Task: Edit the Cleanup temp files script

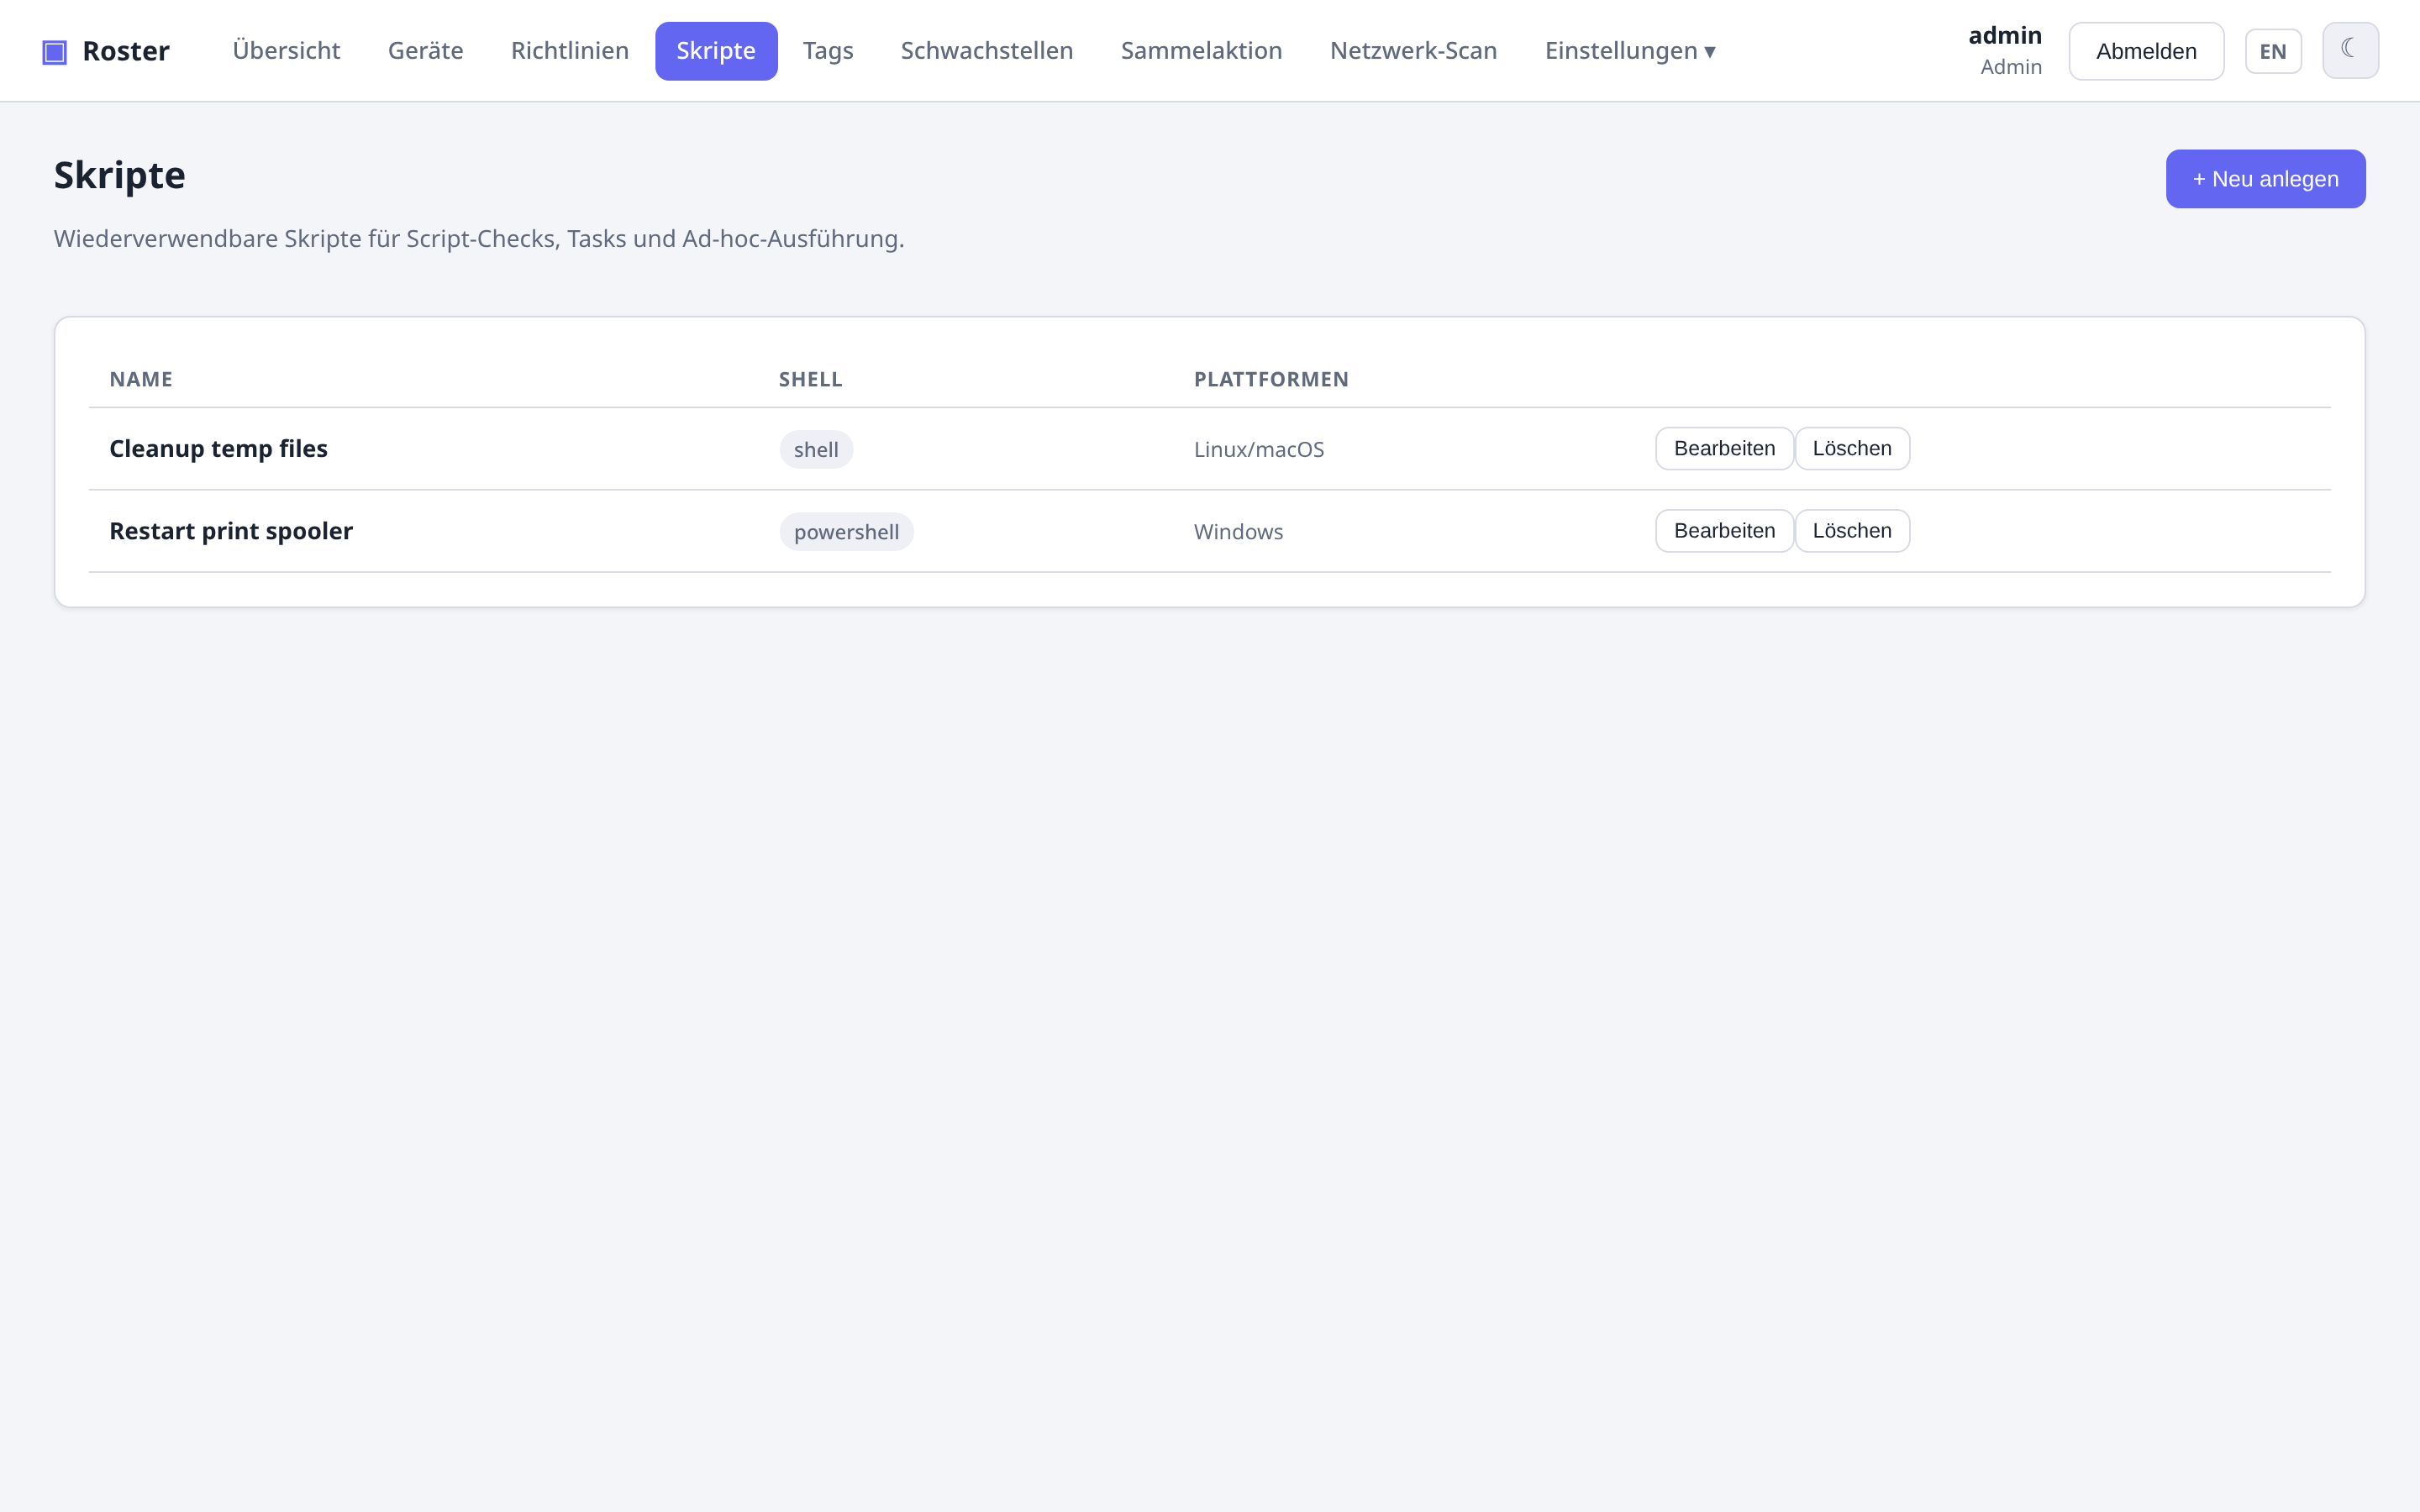Action: tap(1724, 448)
